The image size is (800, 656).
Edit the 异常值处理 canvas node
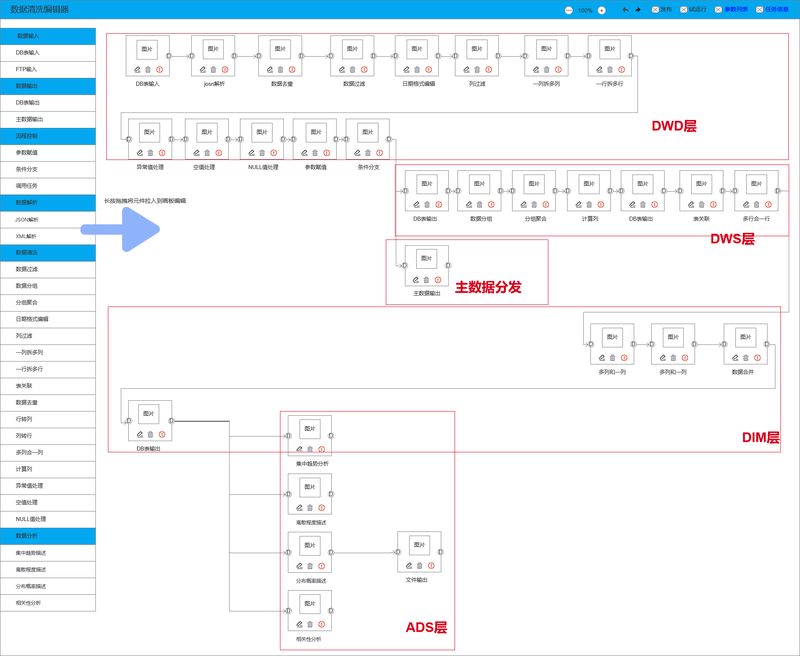[x=140, y=153]
